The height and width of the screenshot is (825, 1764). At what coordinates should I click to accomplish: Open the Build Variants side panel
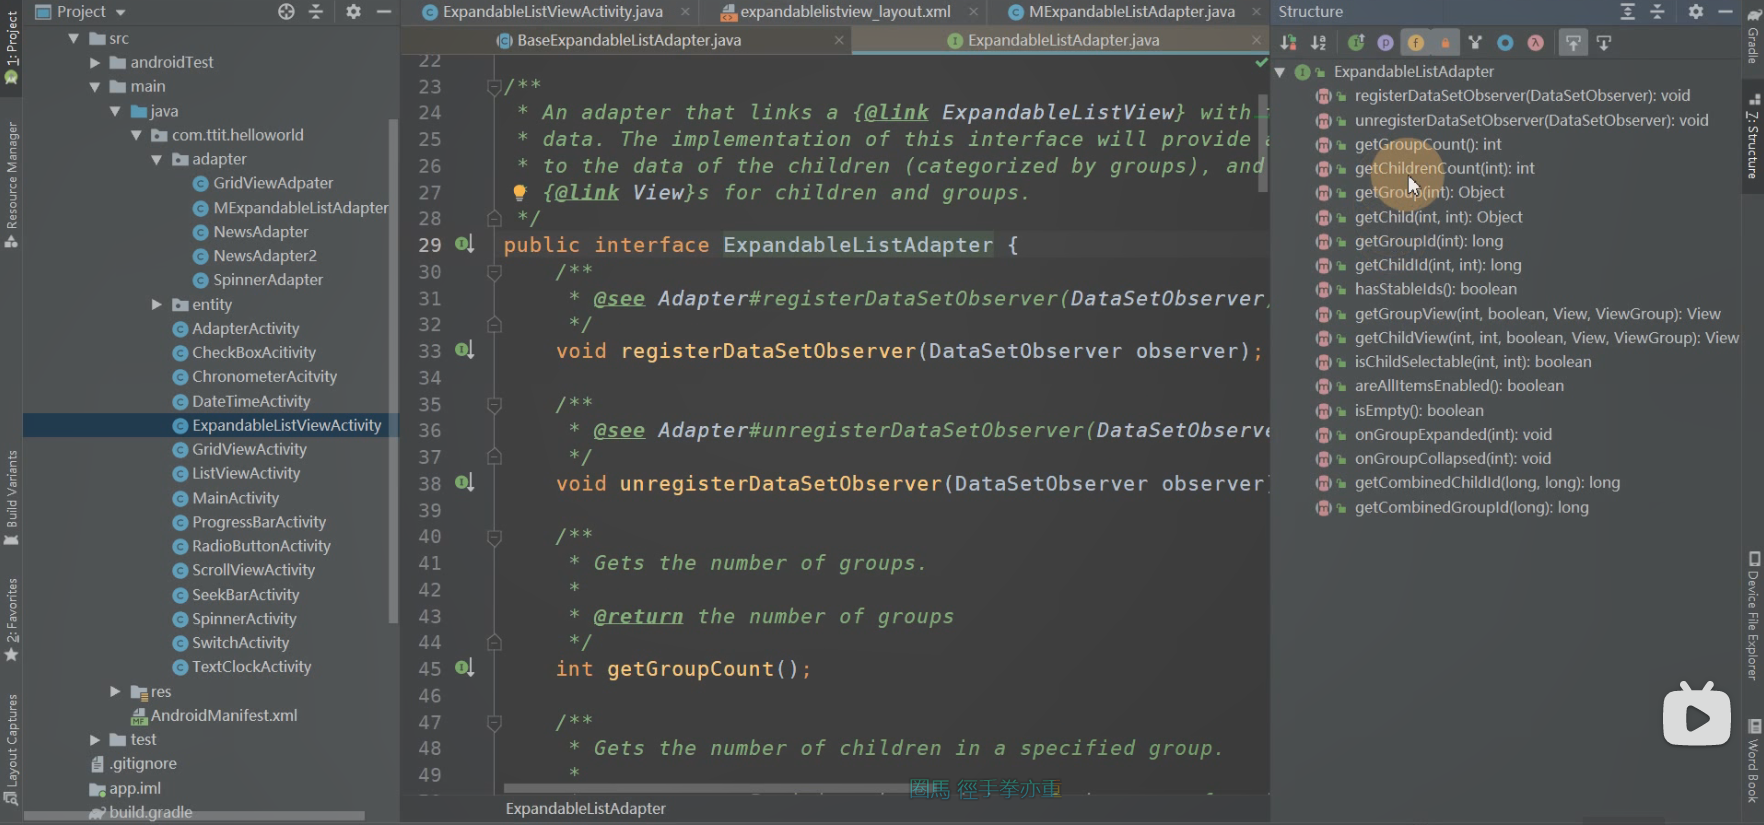(x=11, y=497)
